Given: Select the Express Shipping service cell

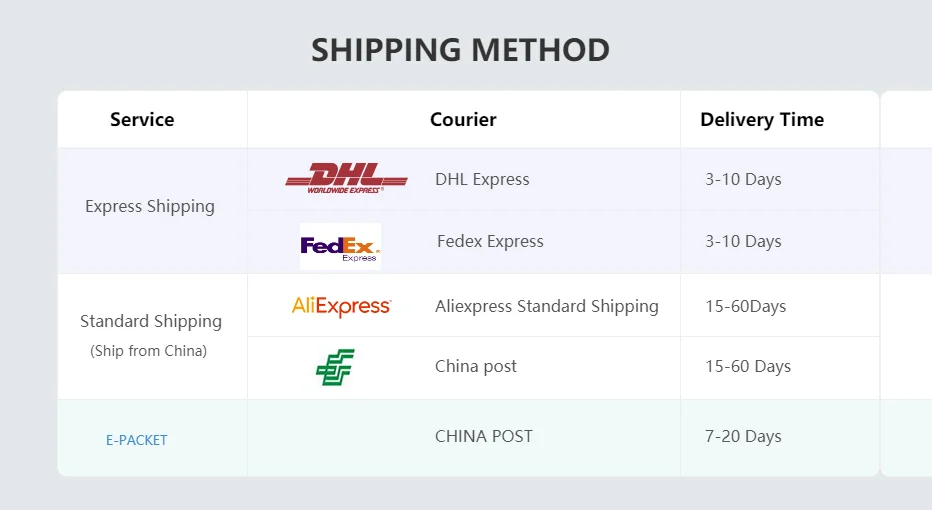Looking at the screenshot, I should click(150, 206).
